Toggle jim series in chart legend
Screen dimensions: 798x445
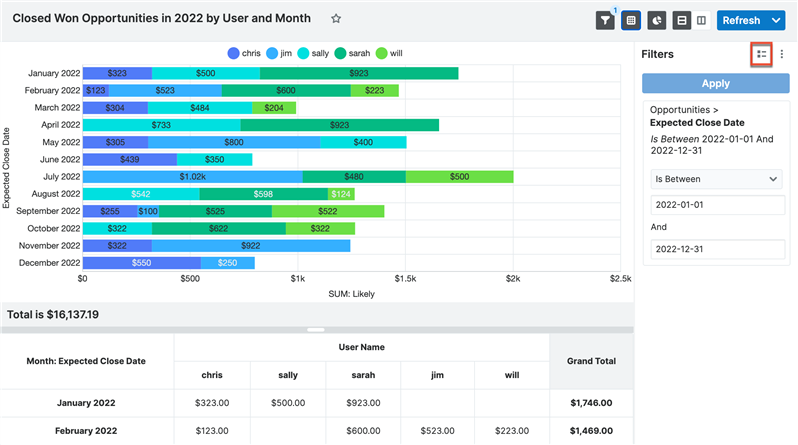point(281,52)
